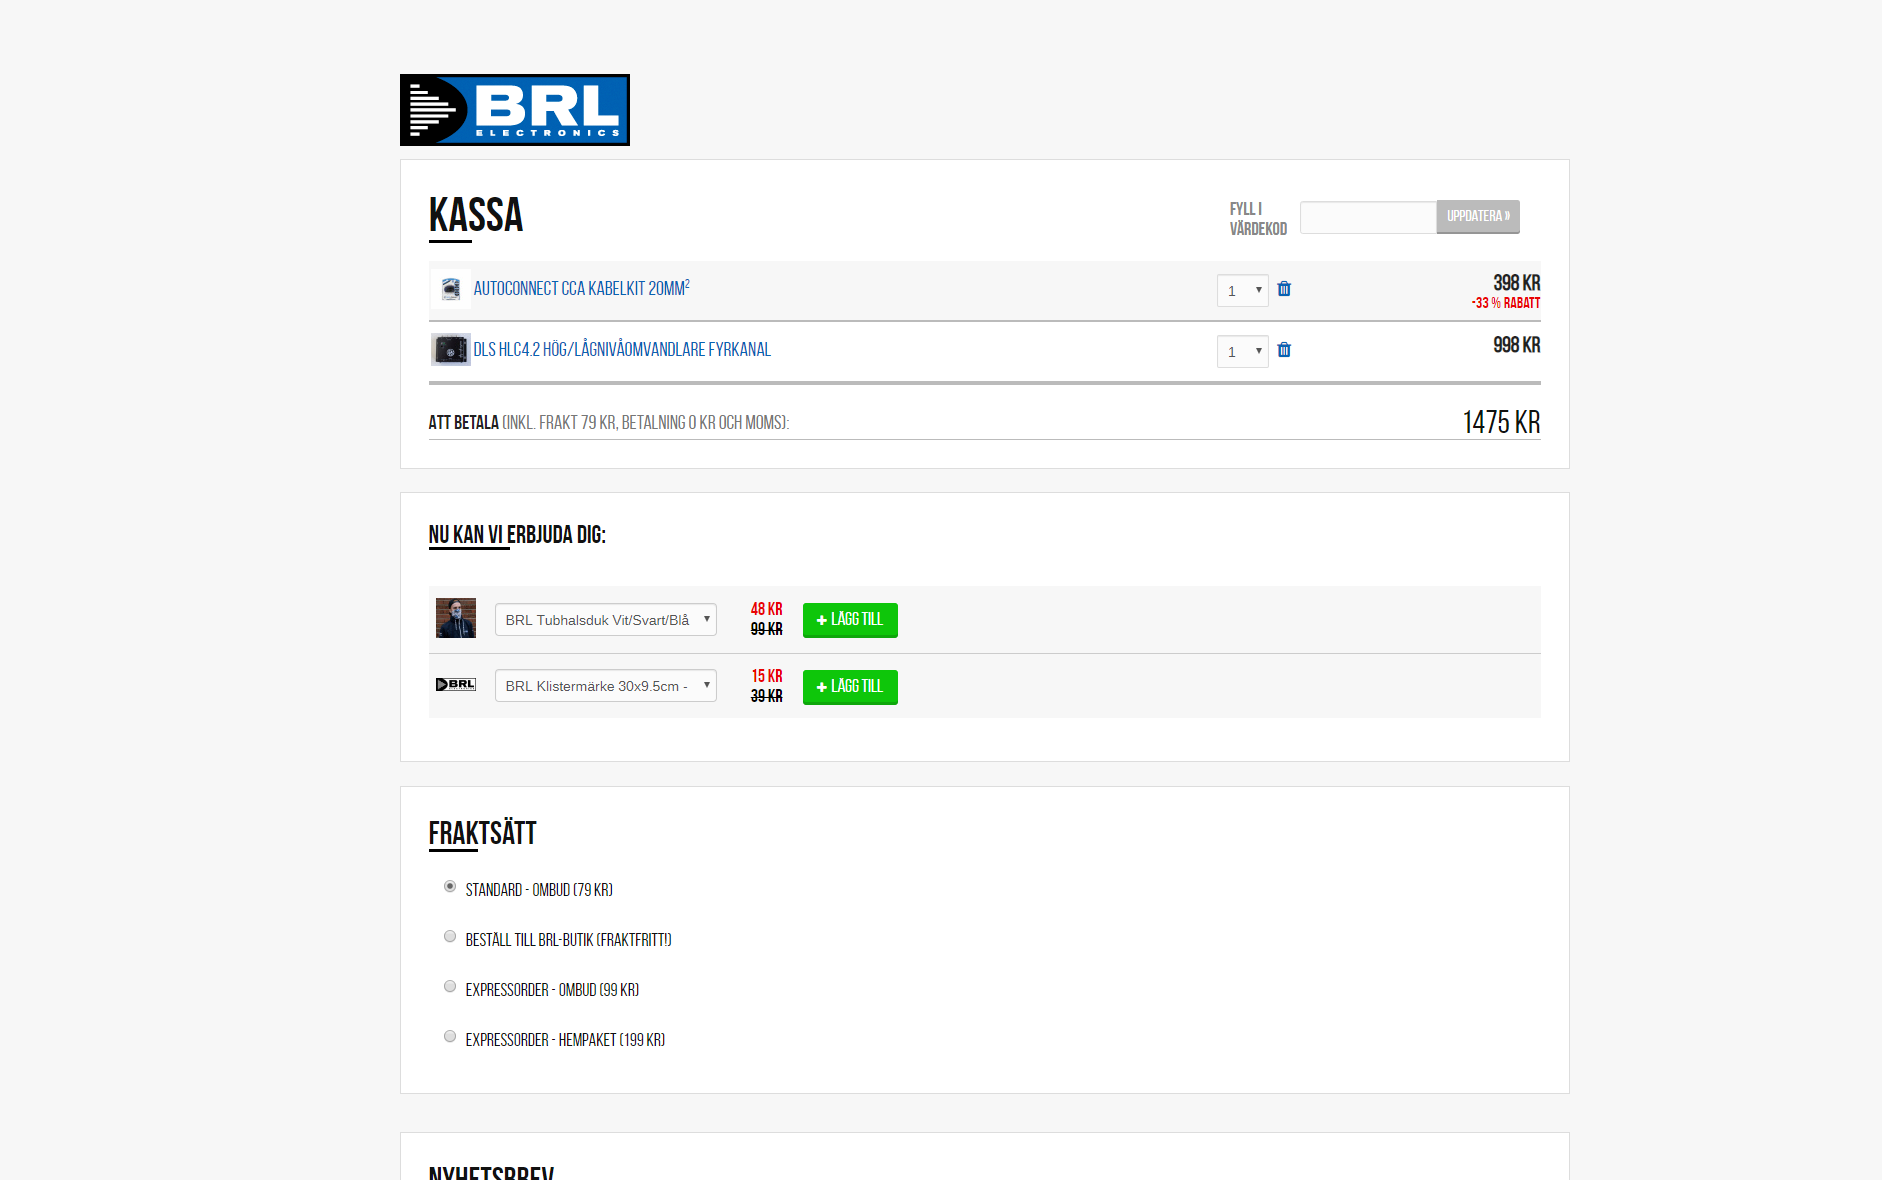Open quantity dropdown for DLS HLC4.2
The image size is (1882, 1180).
coord(1243,352)
